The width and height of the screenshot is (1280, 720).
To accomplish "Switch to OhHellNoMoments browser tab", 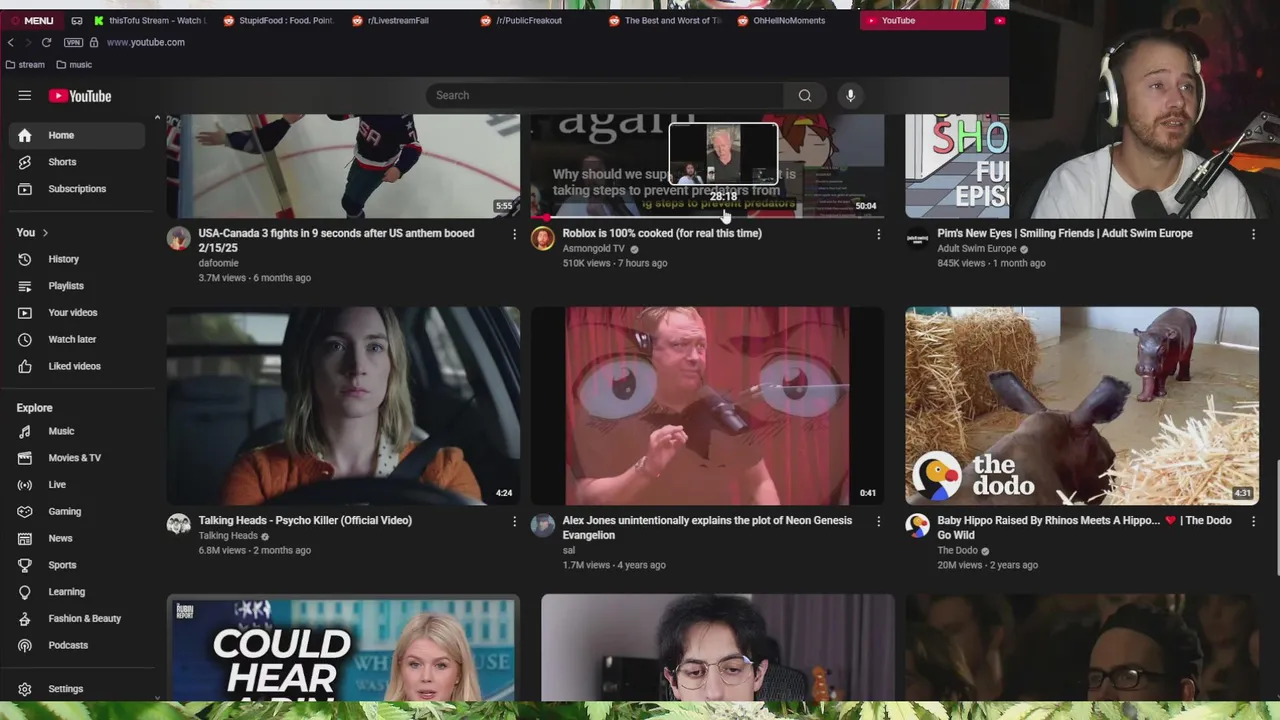I will tap(792, 20).
